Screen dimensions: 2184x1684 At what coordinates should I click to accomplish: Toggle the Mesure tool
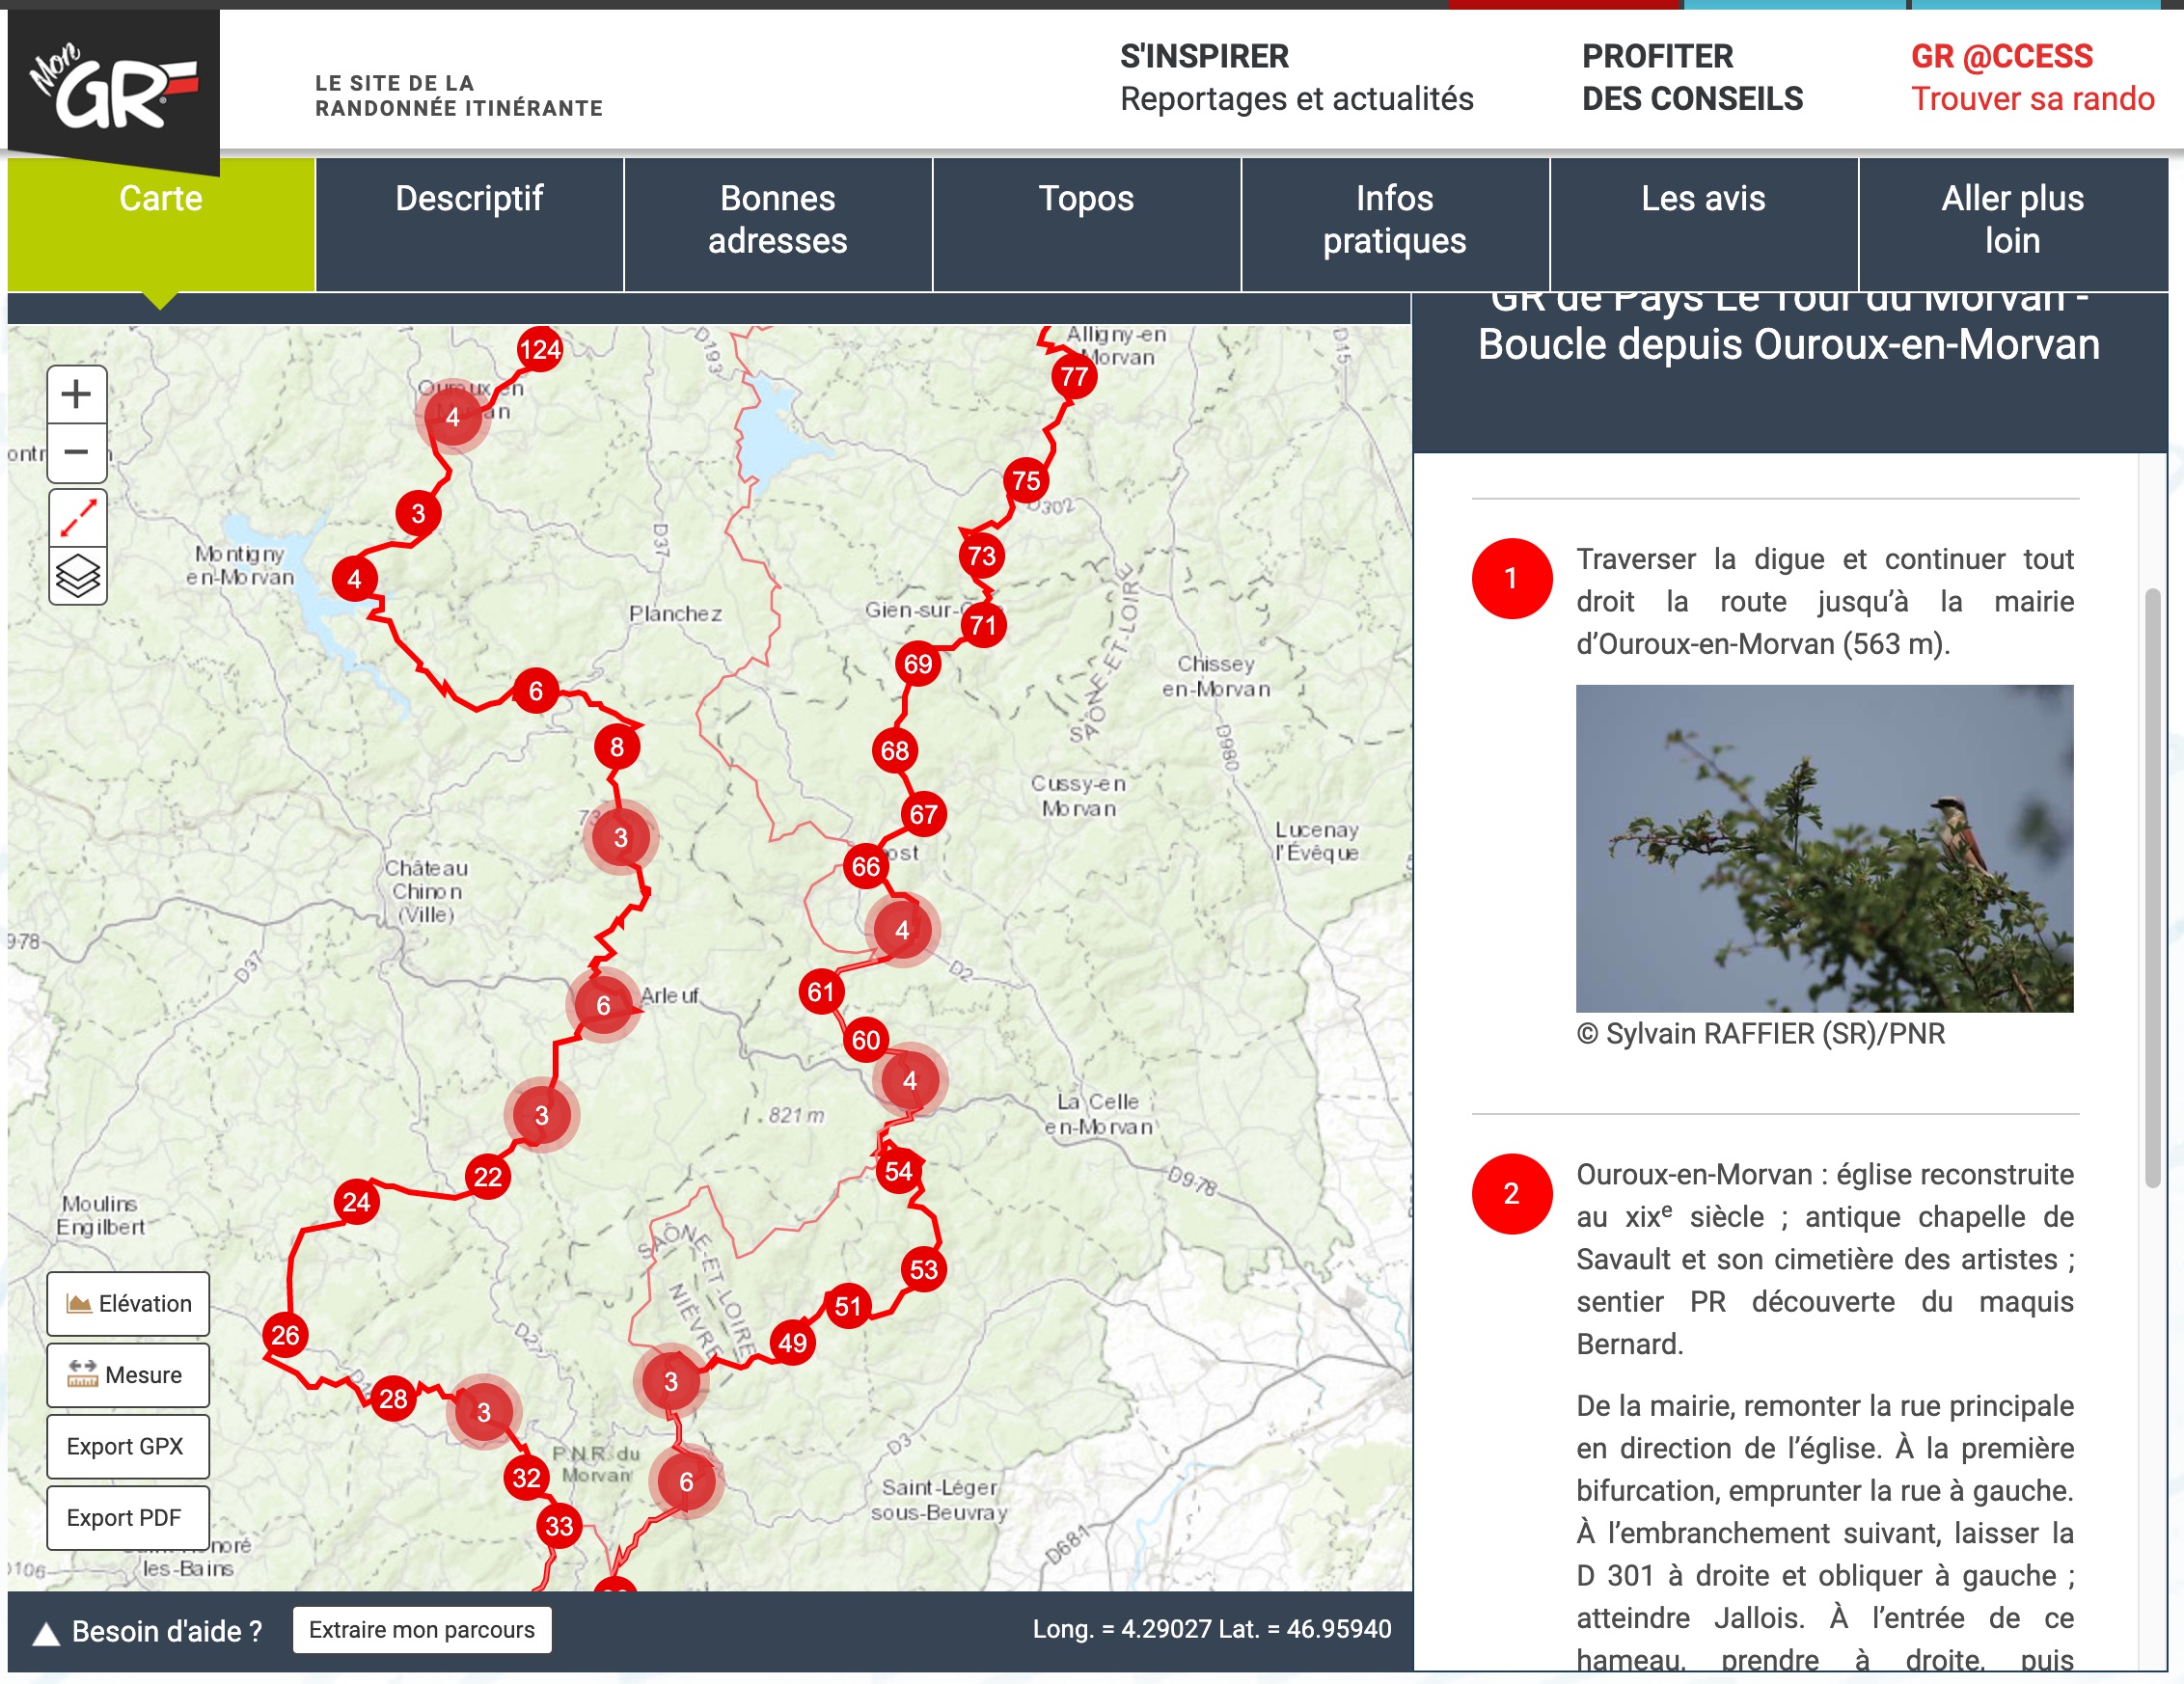[128, 1375]
